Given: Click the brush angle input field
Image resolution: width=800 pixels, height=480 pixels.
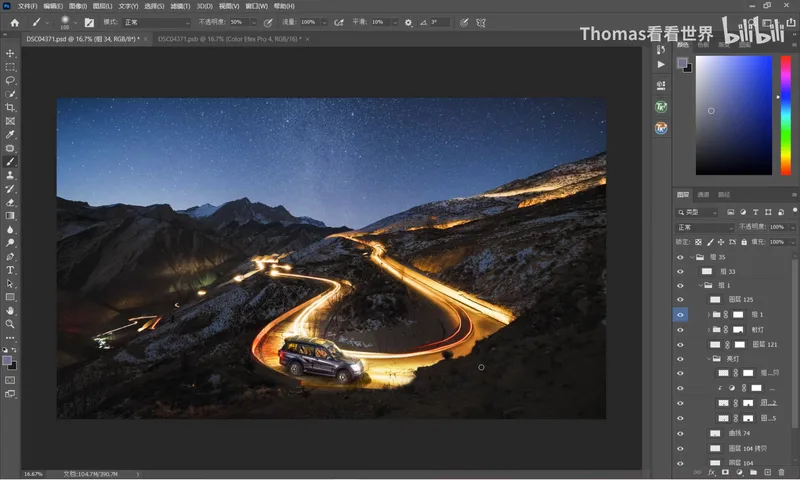Looking at the screenshot, I should coord(440,22).
